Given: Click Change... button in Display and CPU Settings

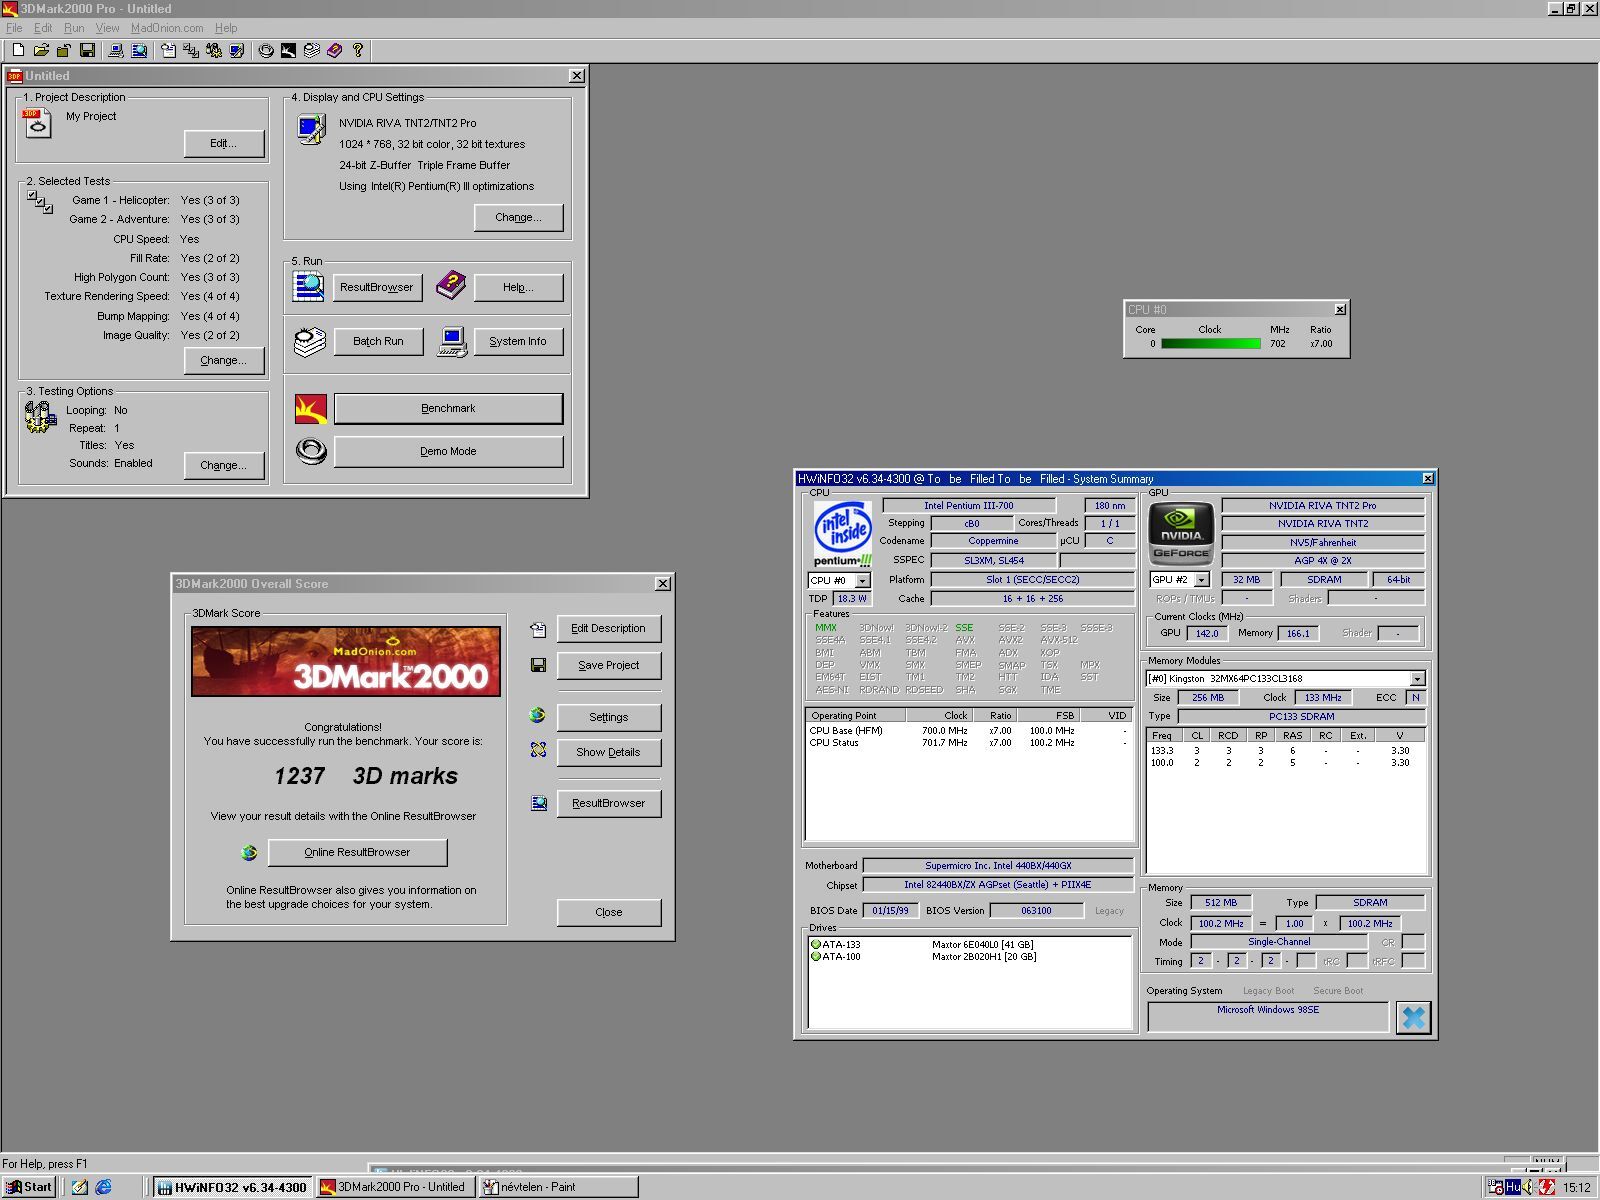Looking at the screenshot, I should [518, 217].
